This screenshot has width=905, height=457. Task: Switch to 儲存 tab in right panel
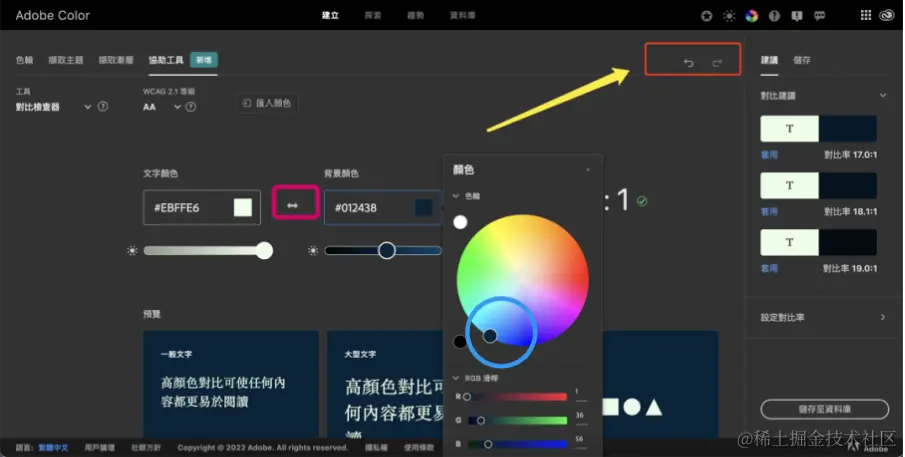pyautogui.click(x=802, y=60)
